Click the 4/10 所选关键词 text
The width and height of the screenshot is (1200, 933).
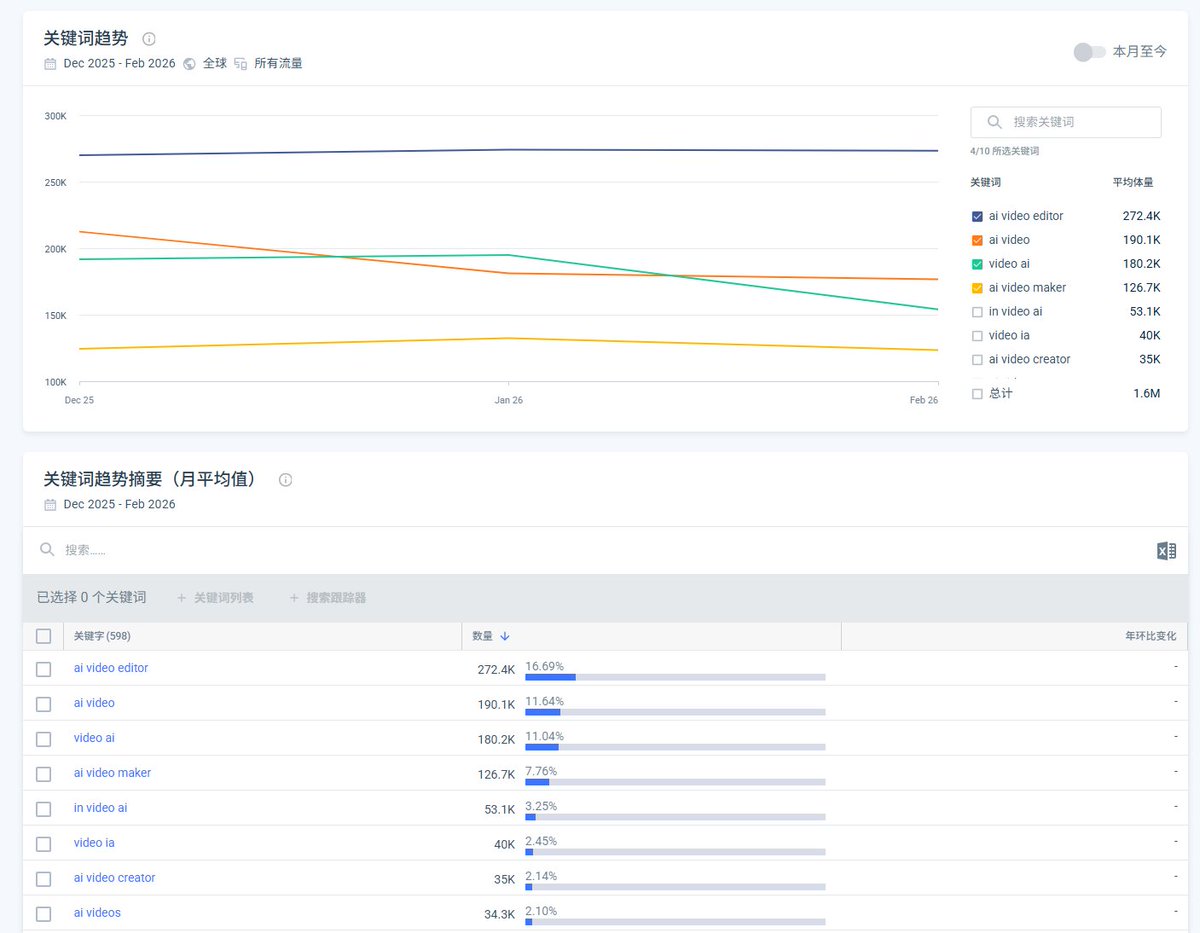(1005, 151)
